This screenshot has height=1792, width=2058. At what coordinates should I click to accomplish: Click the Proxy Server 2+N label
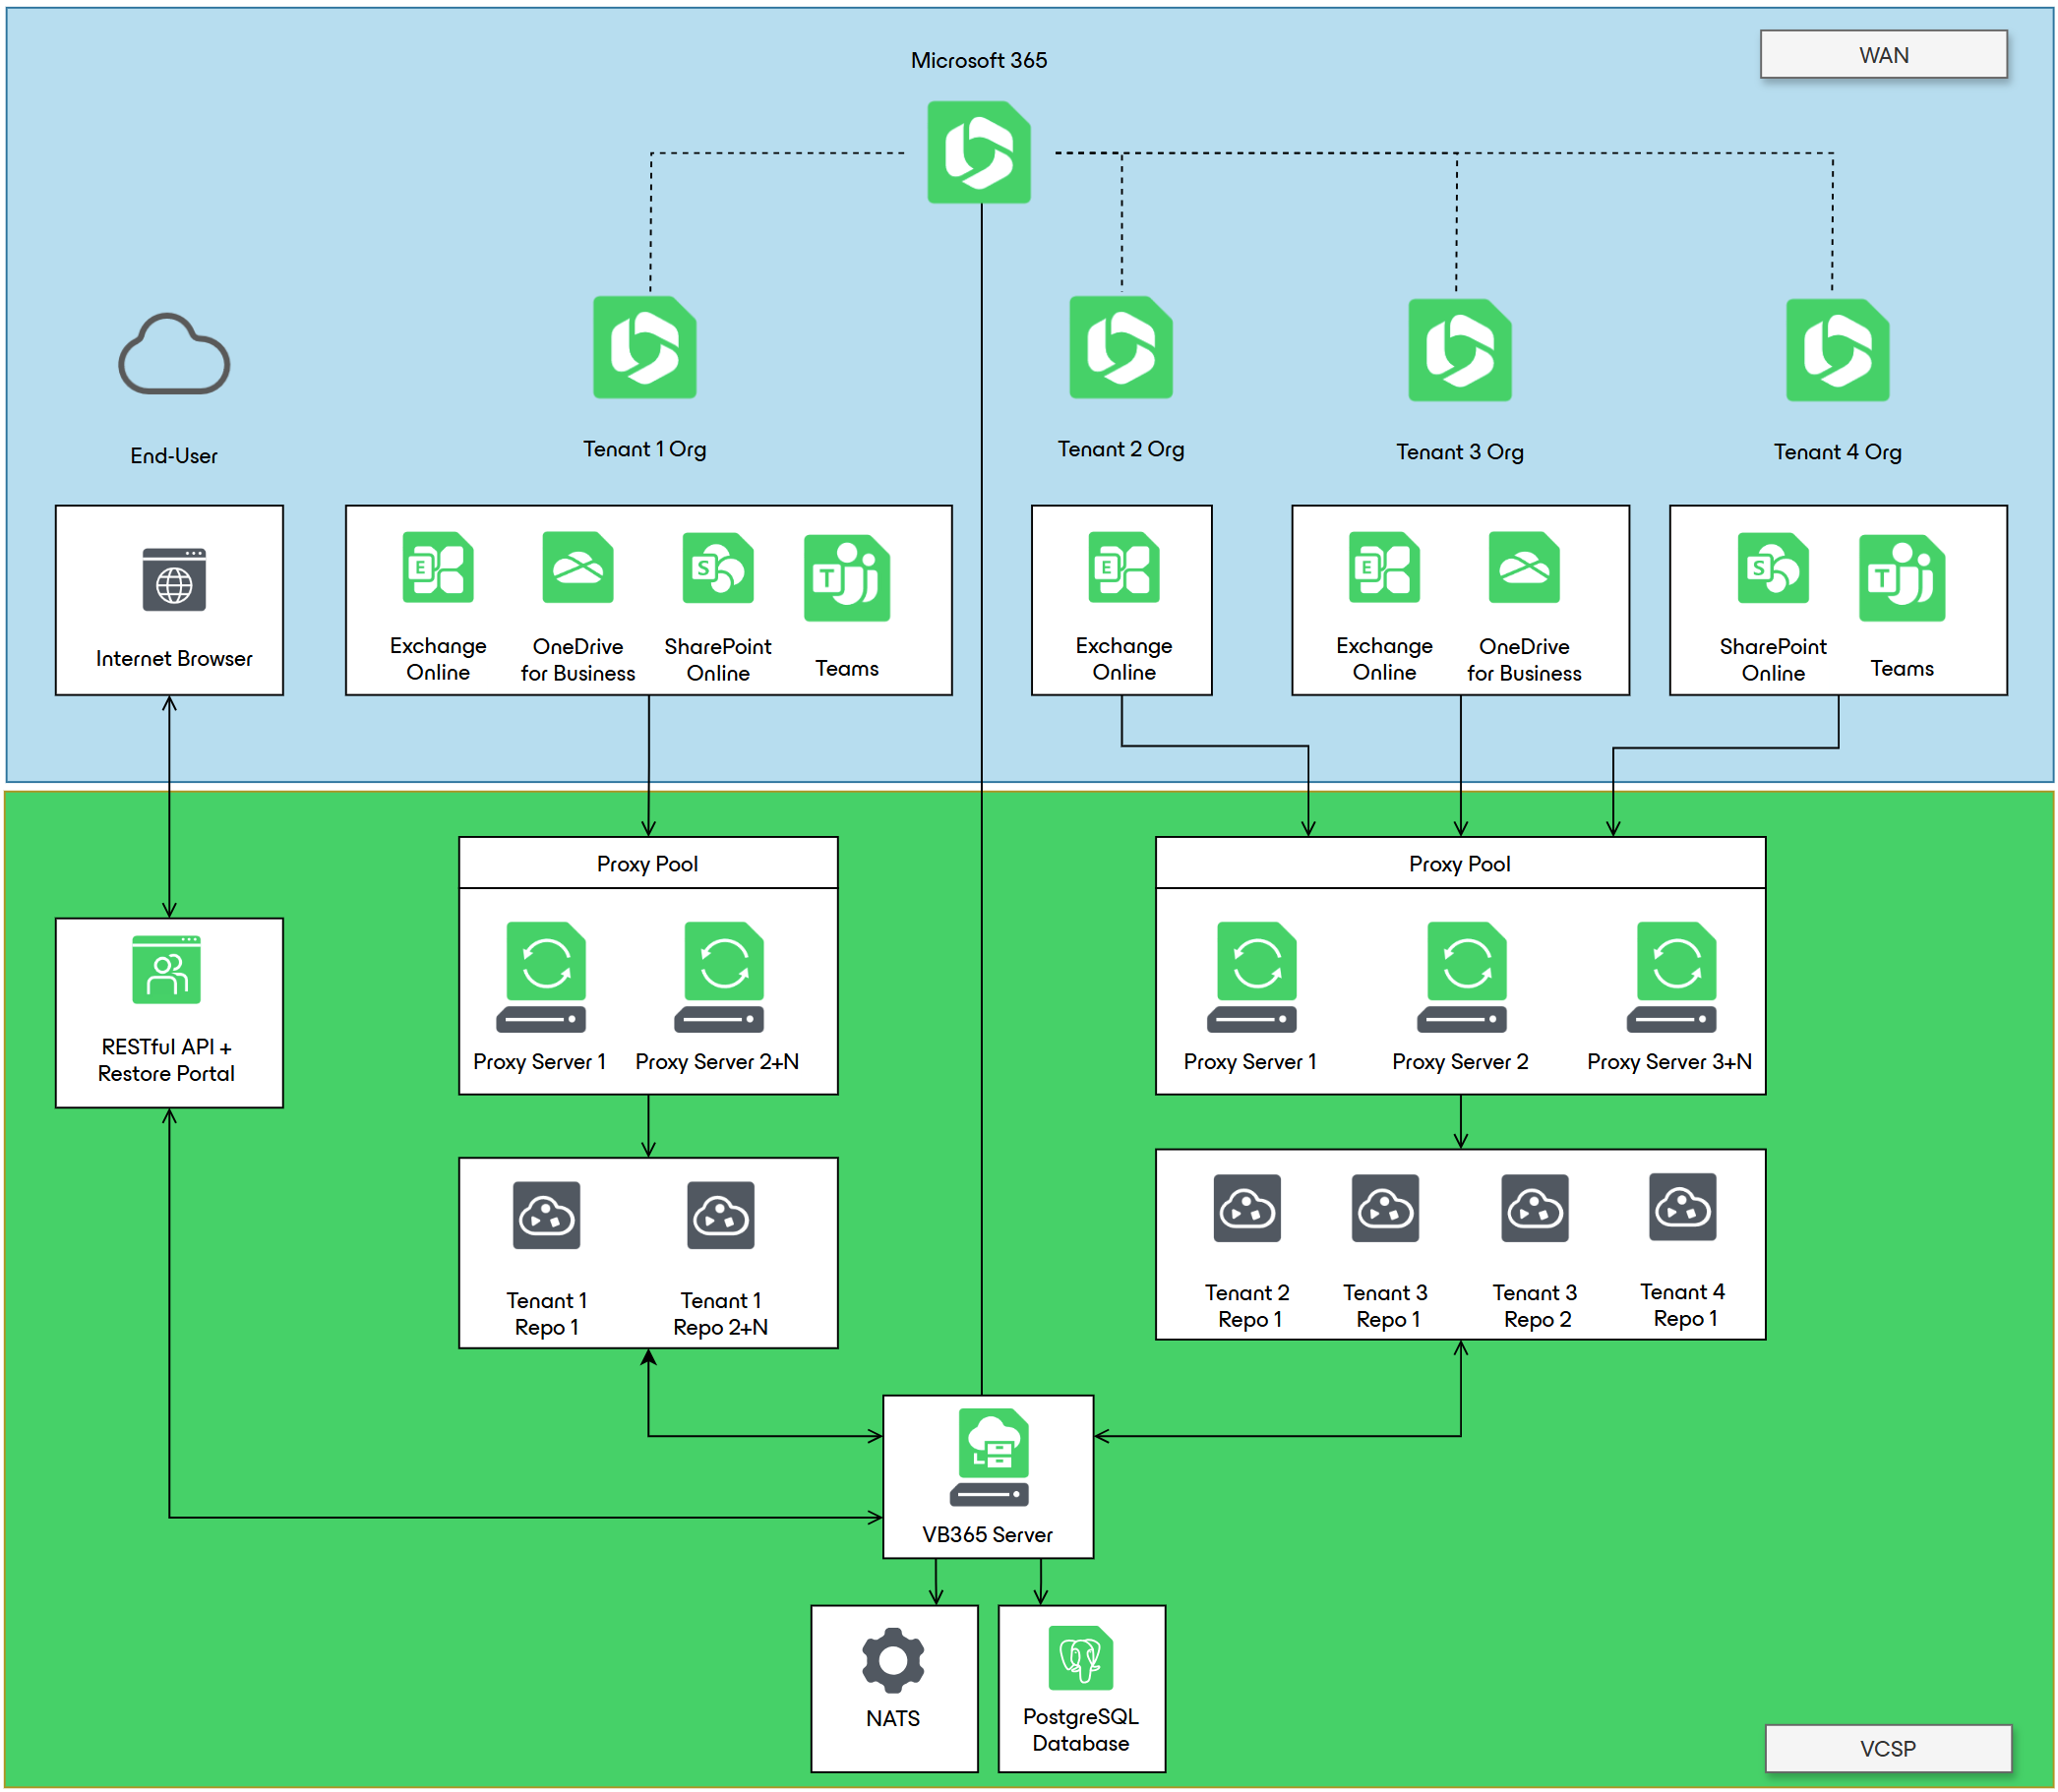pos(717,1061)
